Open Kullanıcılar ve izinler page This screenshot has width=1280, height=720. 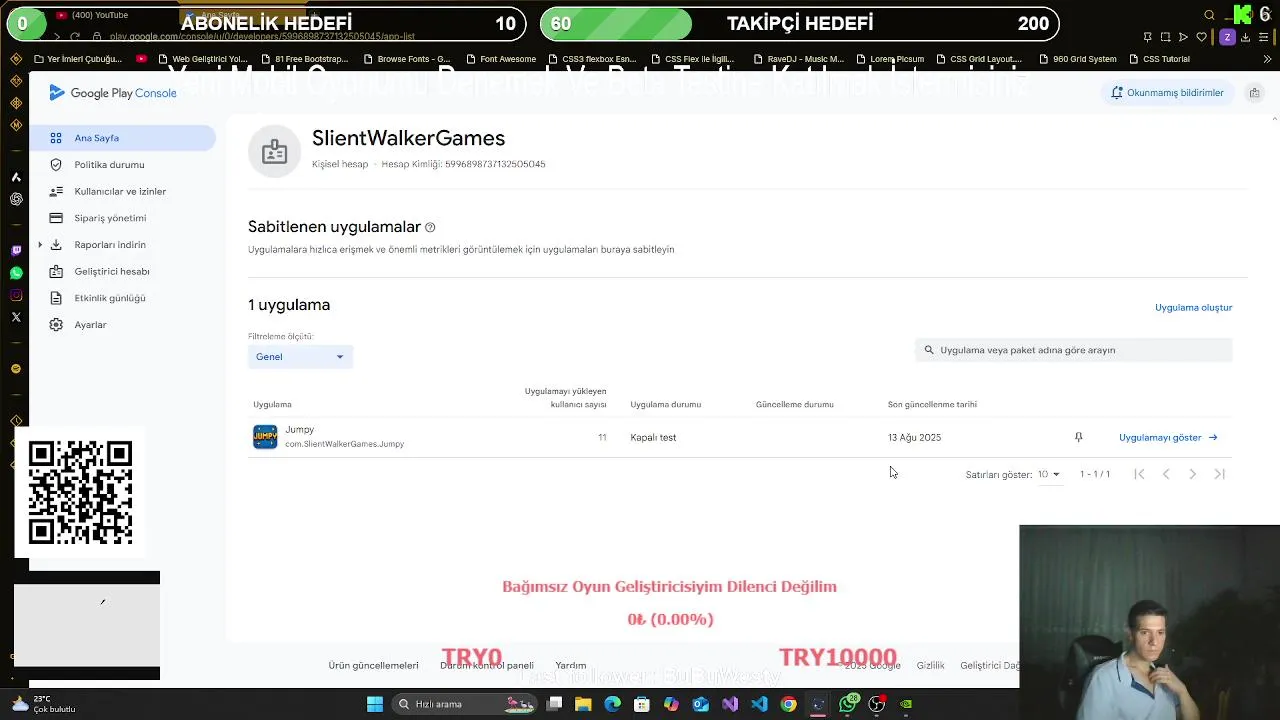click(122, 191)
